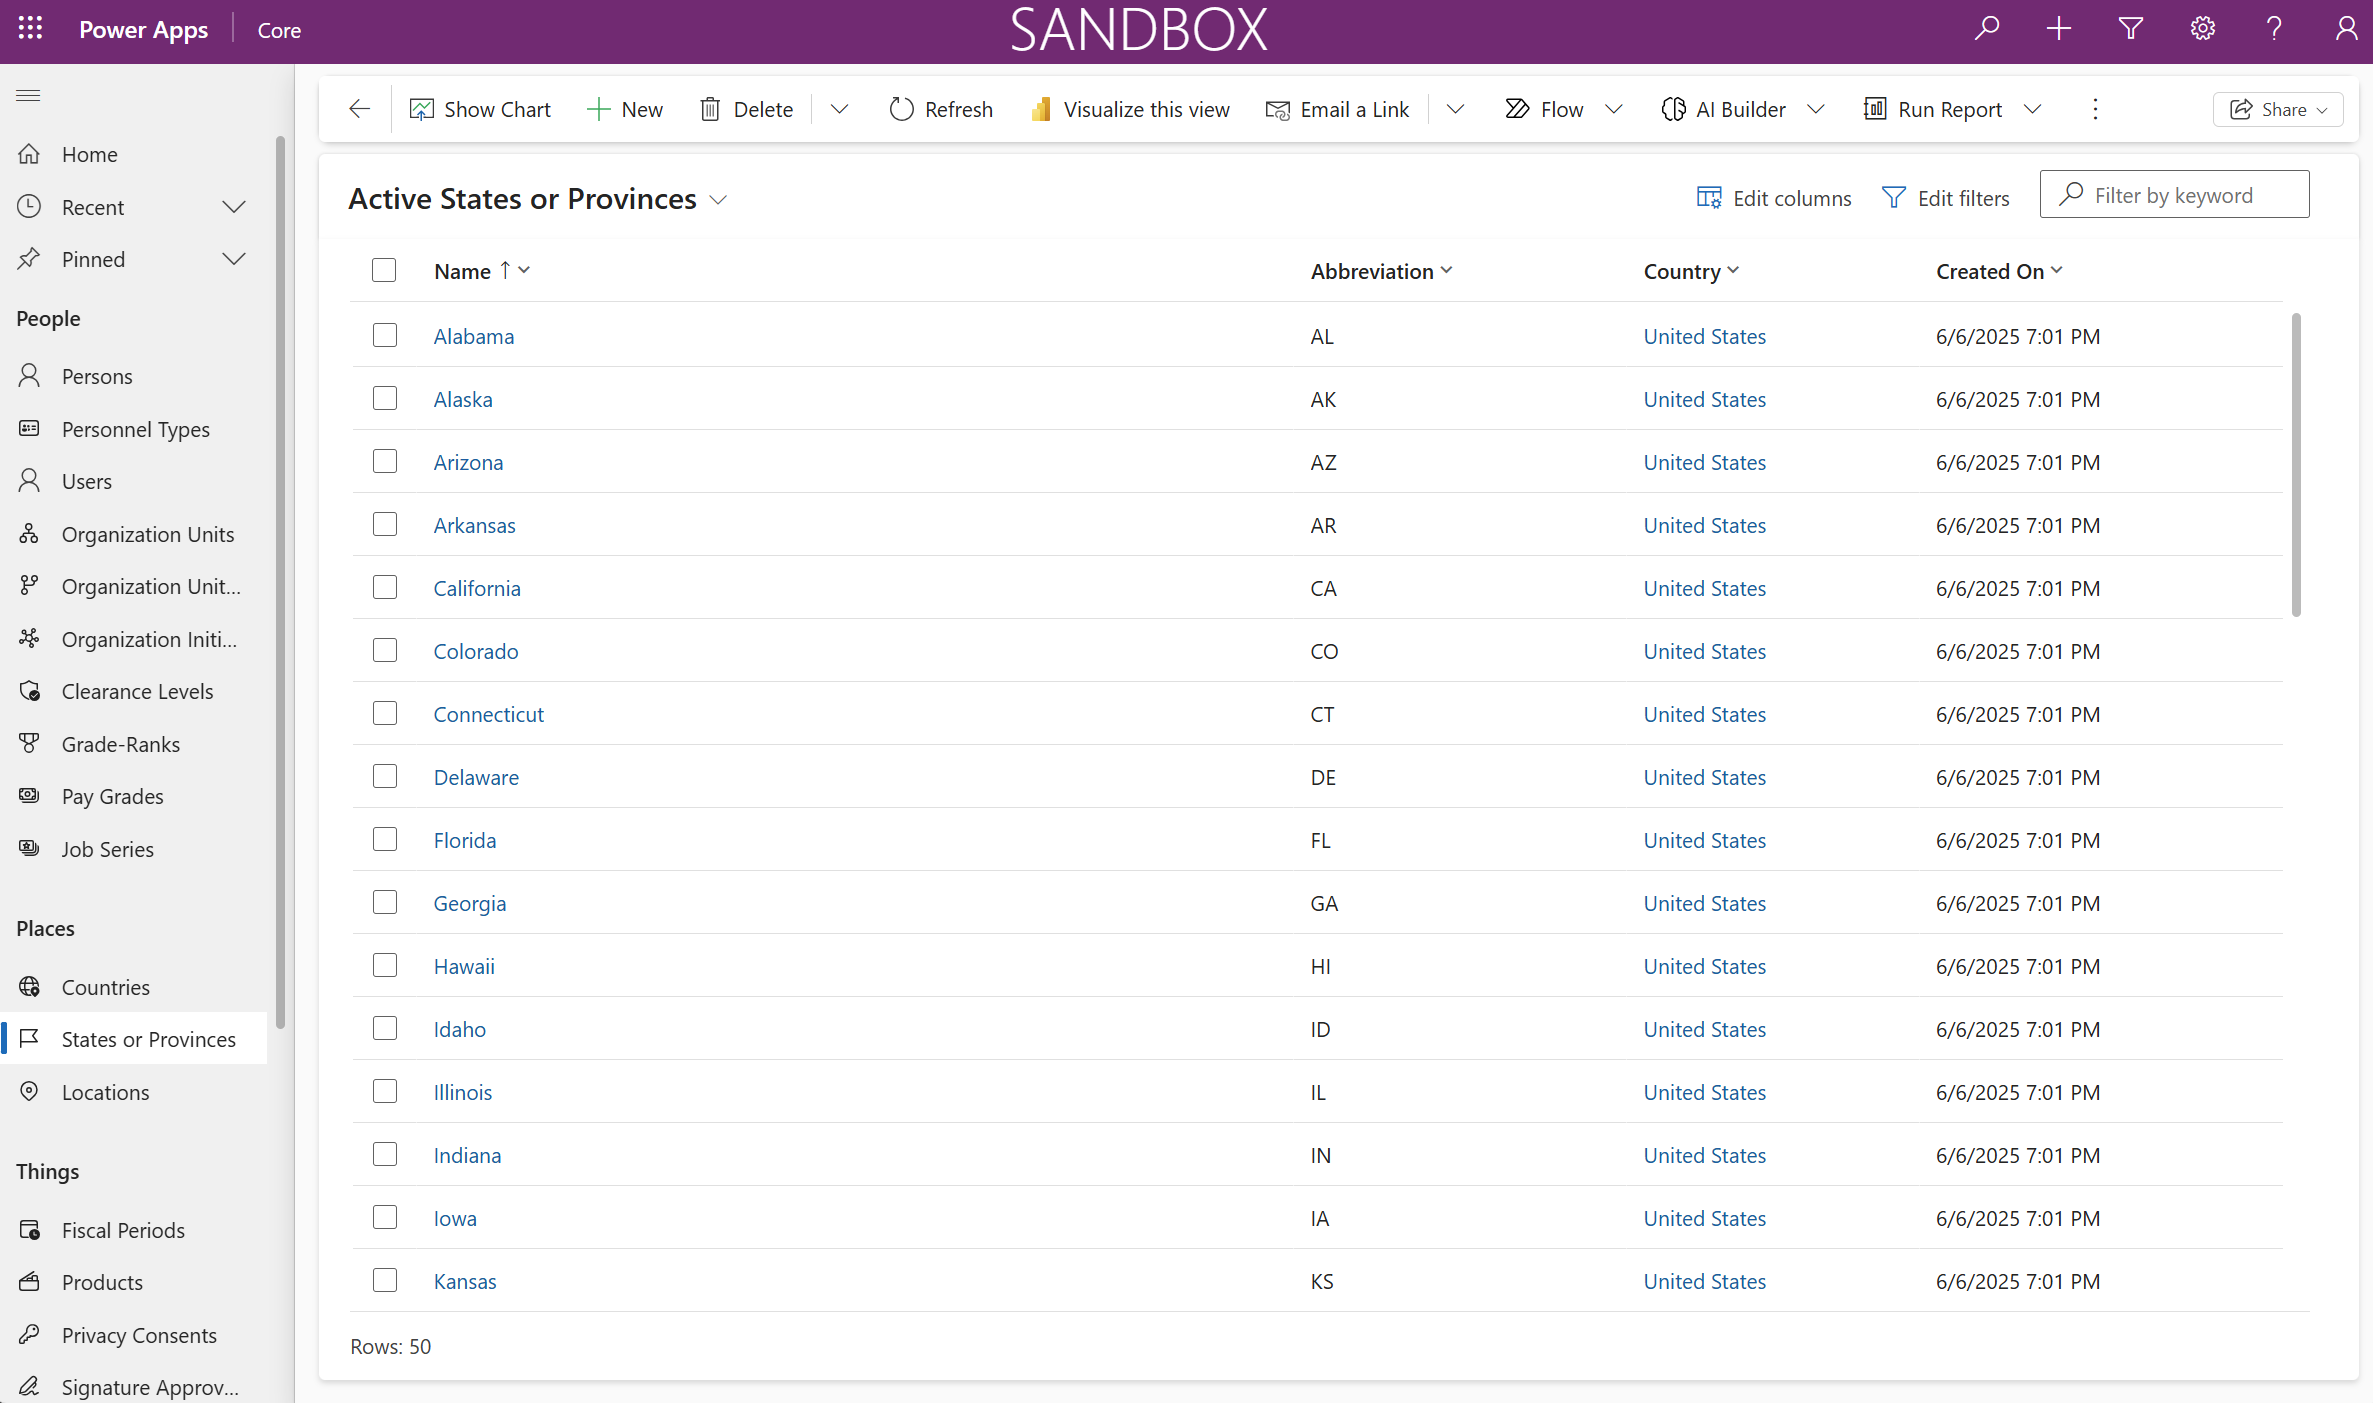This screenshot has width=2373, height=1403.
Task: Click the Delete trash button
Action: click(746, 109)
